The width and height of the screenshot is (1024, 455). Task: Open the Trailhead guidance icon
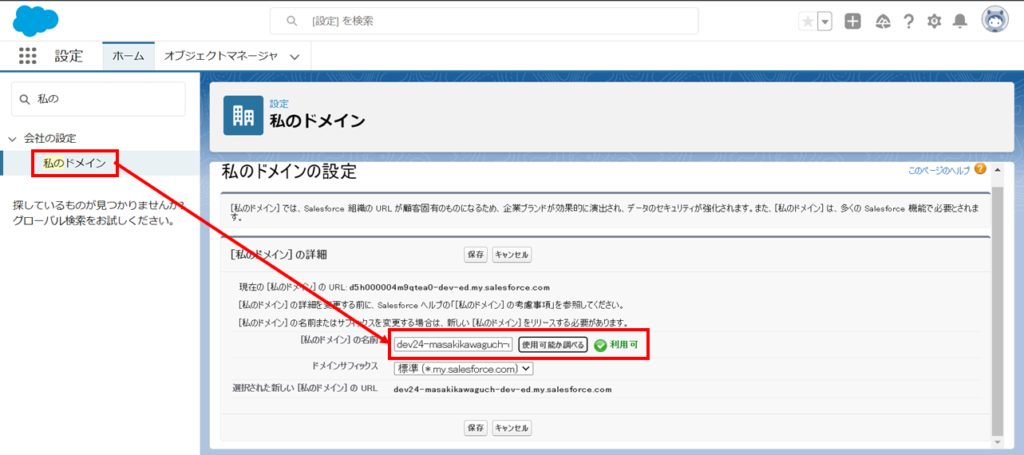tap(882, 21)
